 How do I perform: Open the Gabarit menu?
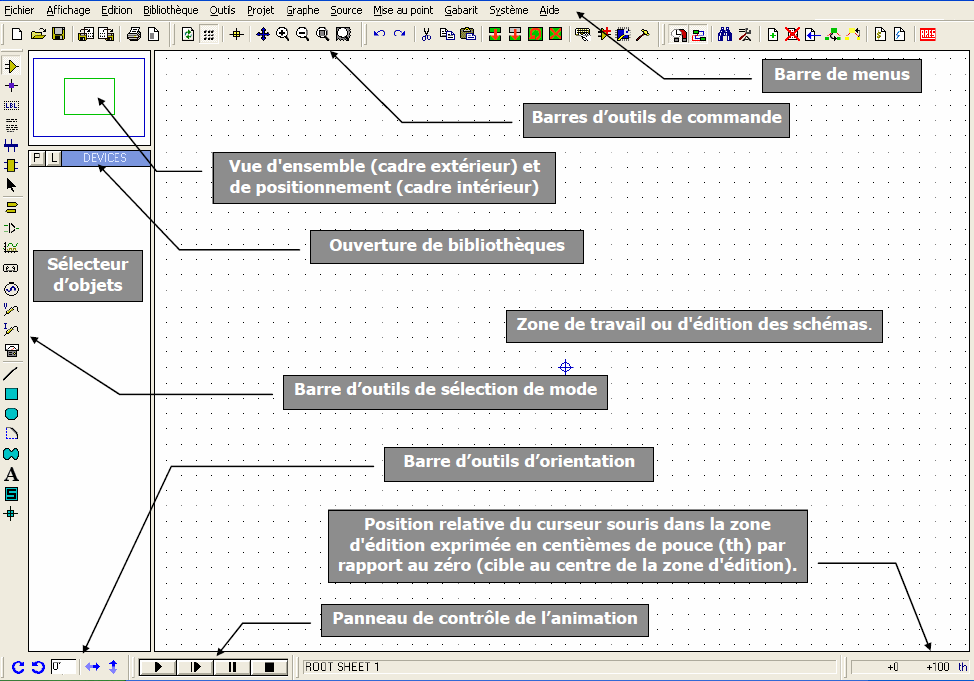pyautogui.click(x=461, y=10)
